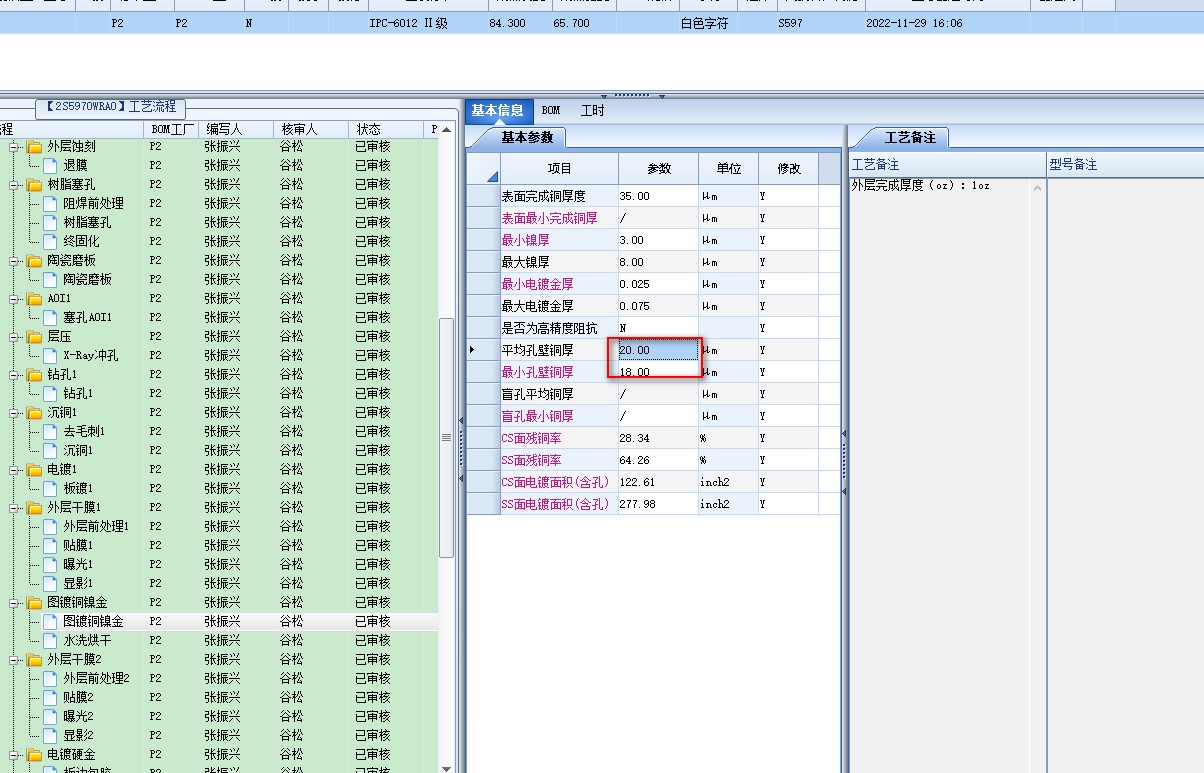Collapse the 陶瓷磨板 folder node
Screen dimensions: 1204x773
point(15,261)
